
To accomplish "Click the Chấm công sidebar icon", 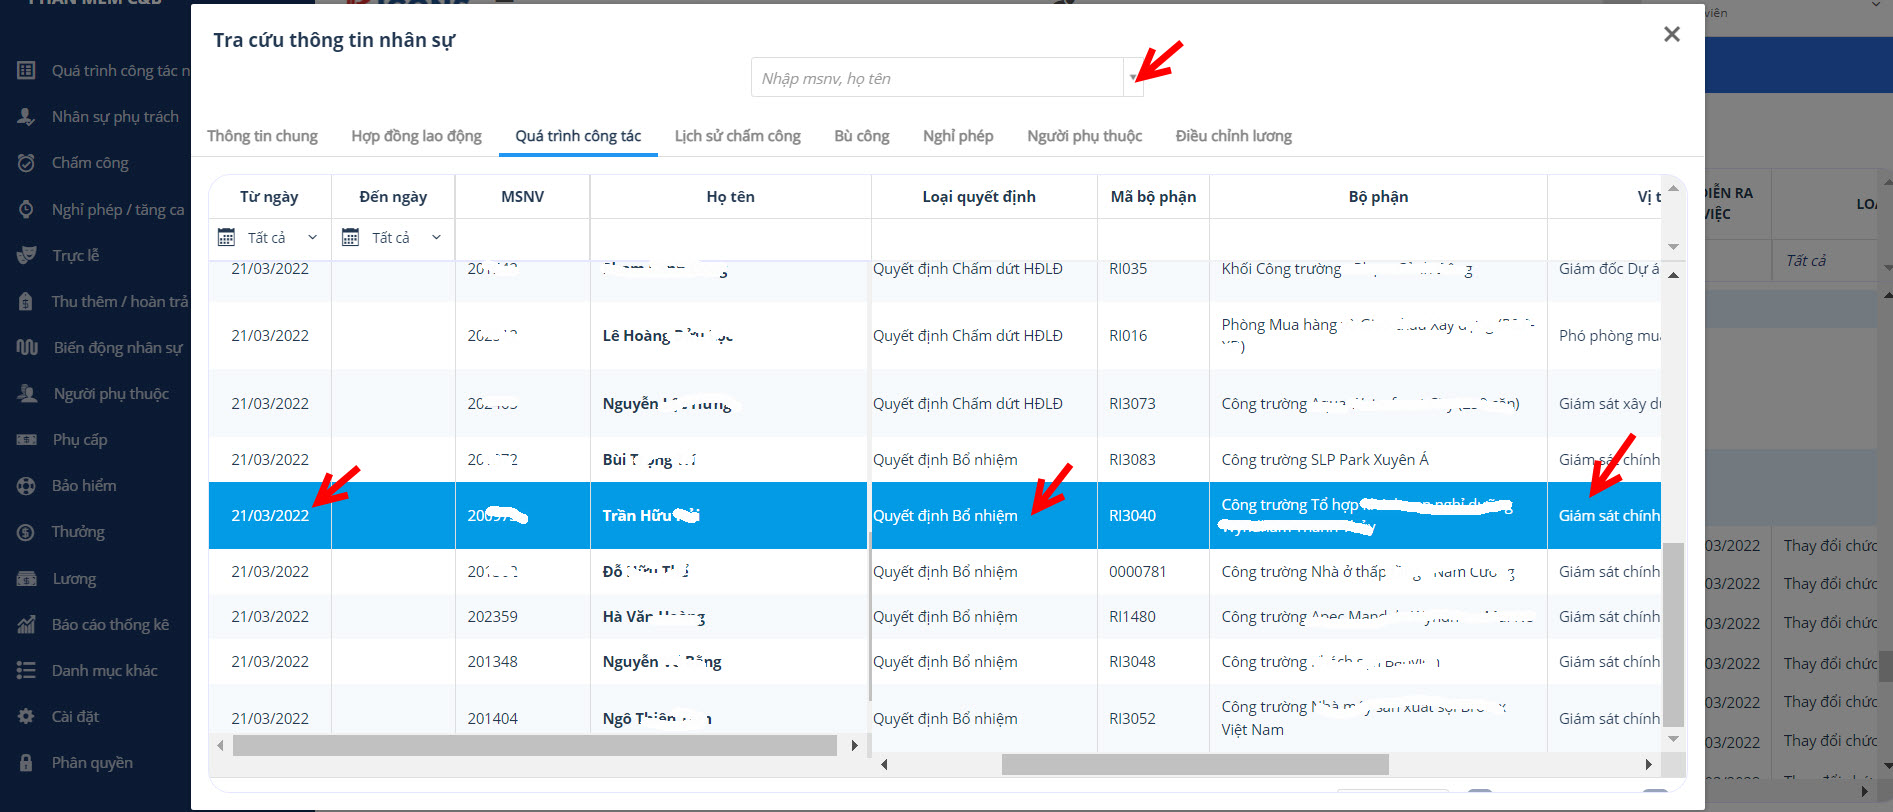I will click(x=27, y=163).
